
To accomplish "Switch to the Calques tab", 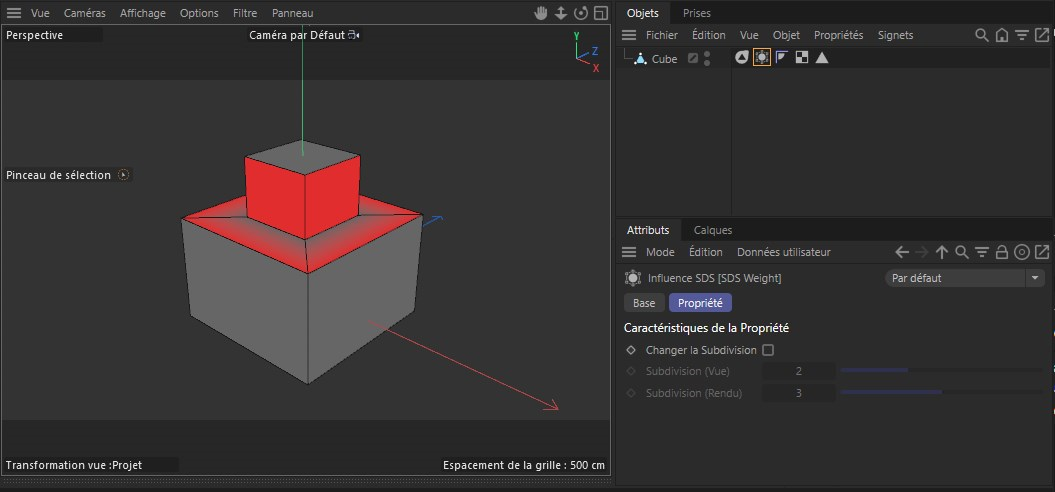I will tap(713, 230).
